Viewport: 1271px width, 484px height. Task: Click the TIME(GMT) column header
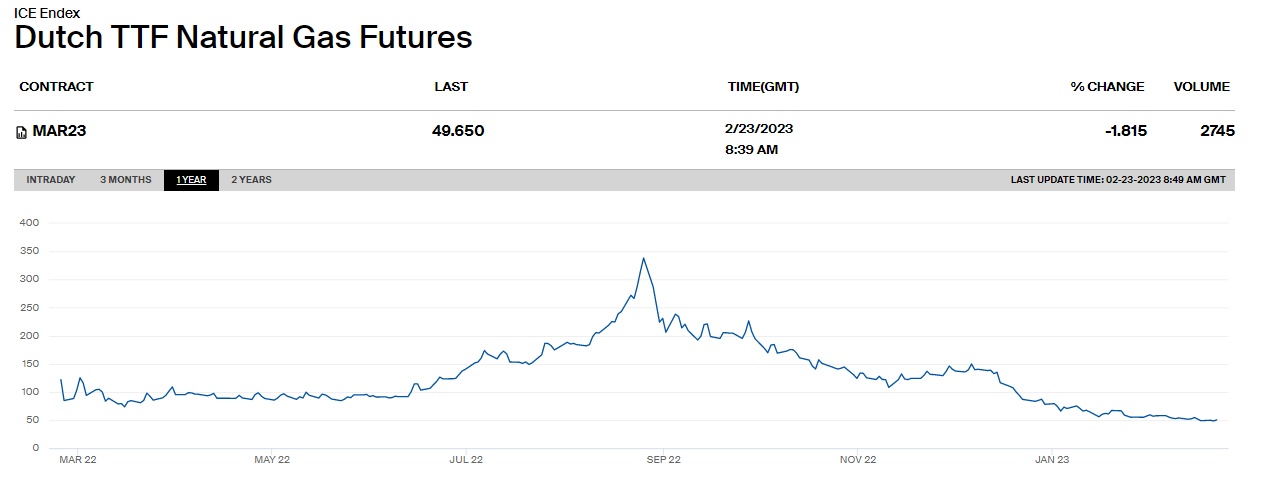click(763, 87)
